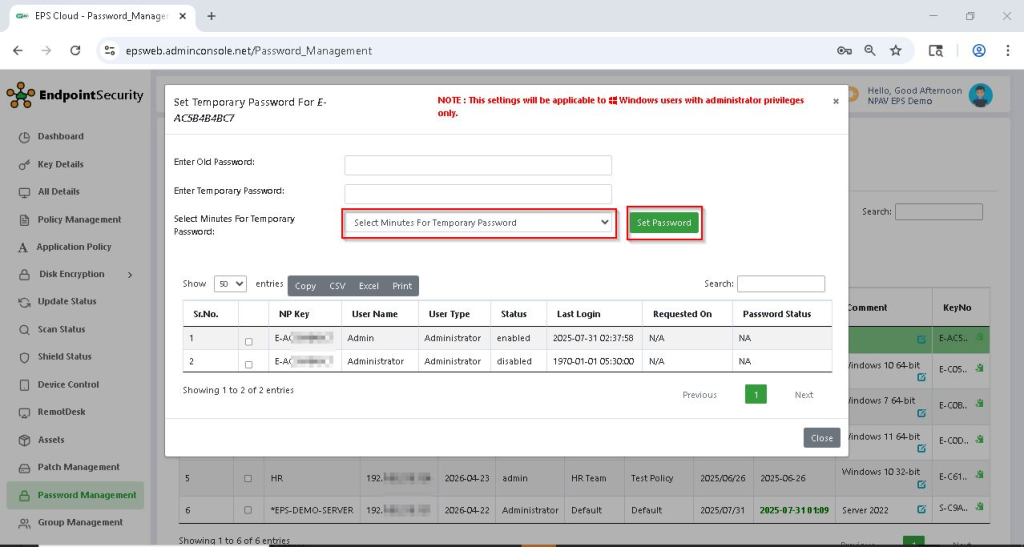Change the Show entries count dropdown
1024x547 pixels.
point(230,284)
